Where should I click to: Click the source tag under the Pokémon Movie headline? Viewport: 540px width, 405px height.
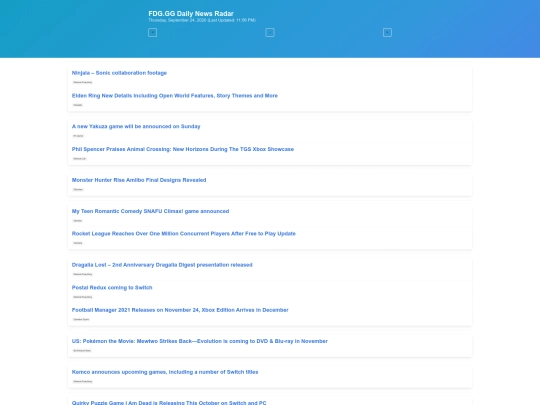82,351
